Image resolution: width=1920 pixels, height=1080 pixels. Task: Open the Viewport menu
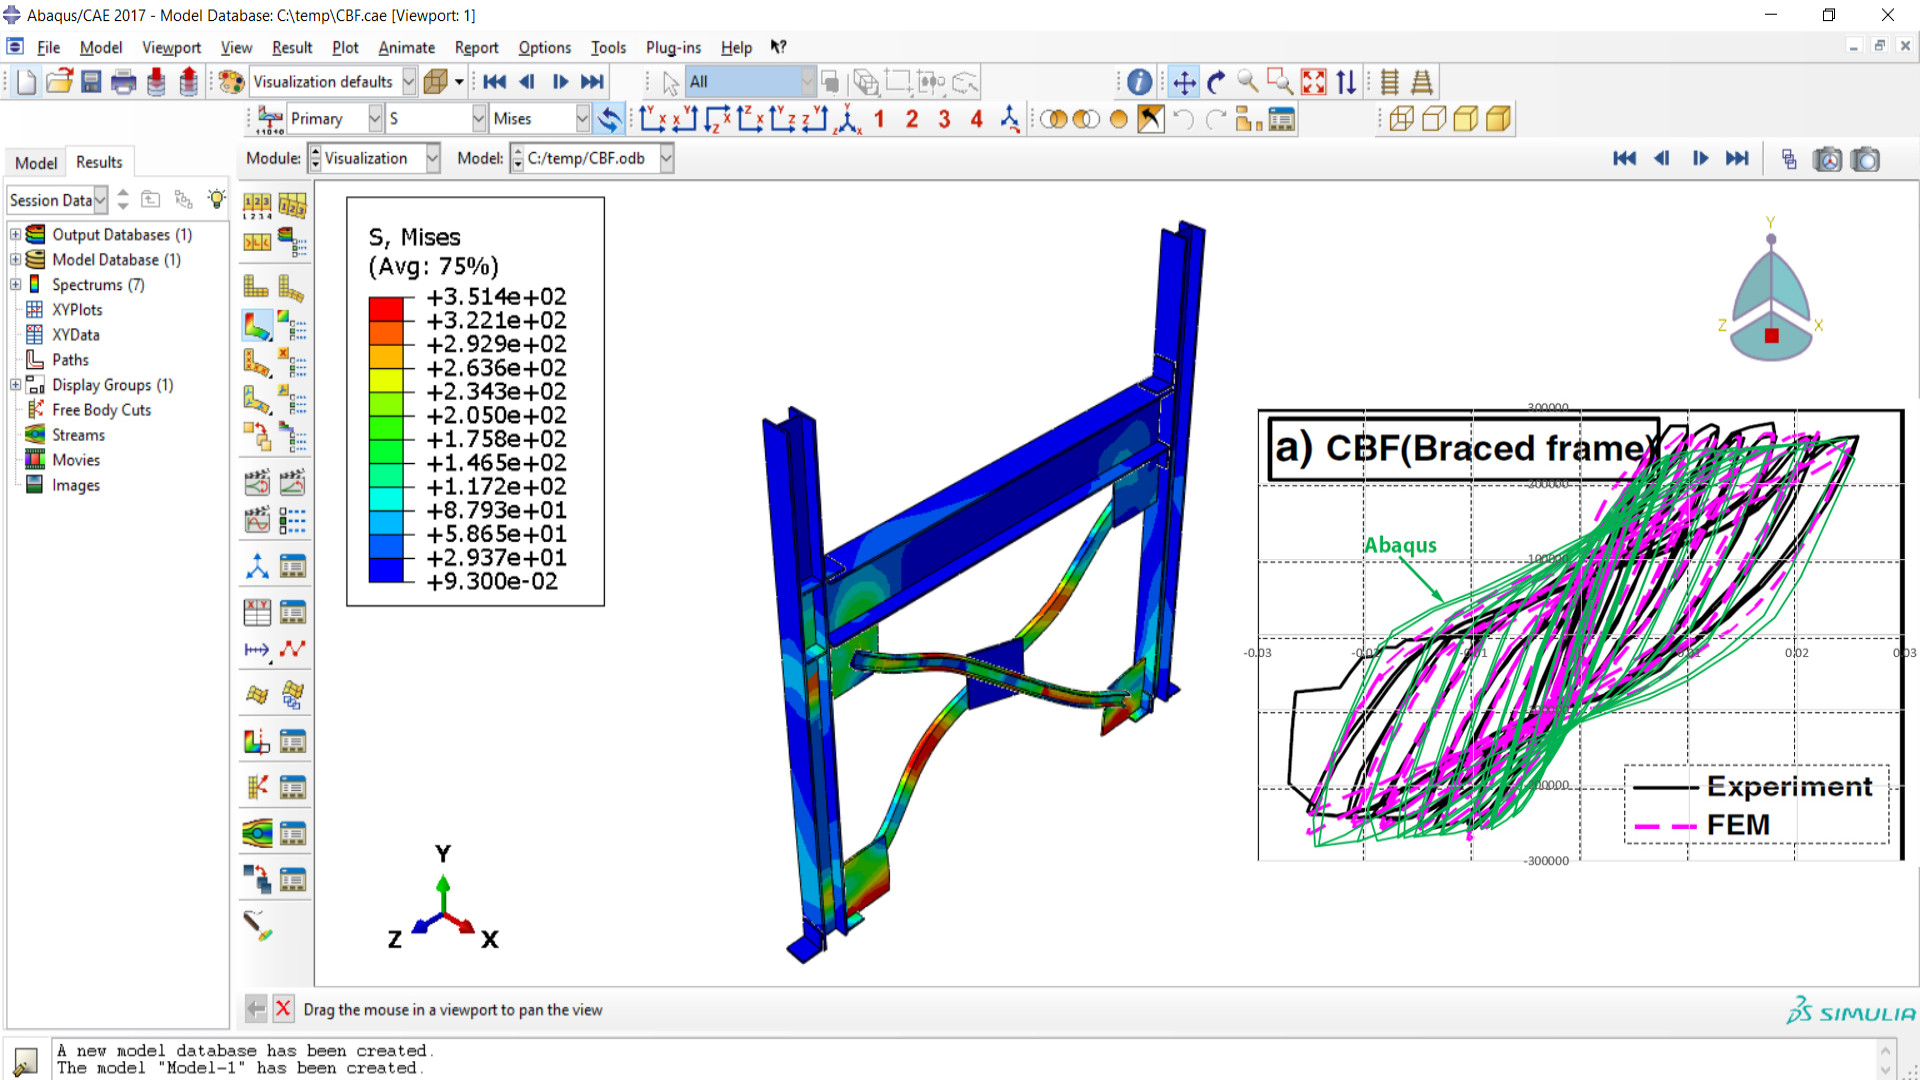(x=171, y=47)
